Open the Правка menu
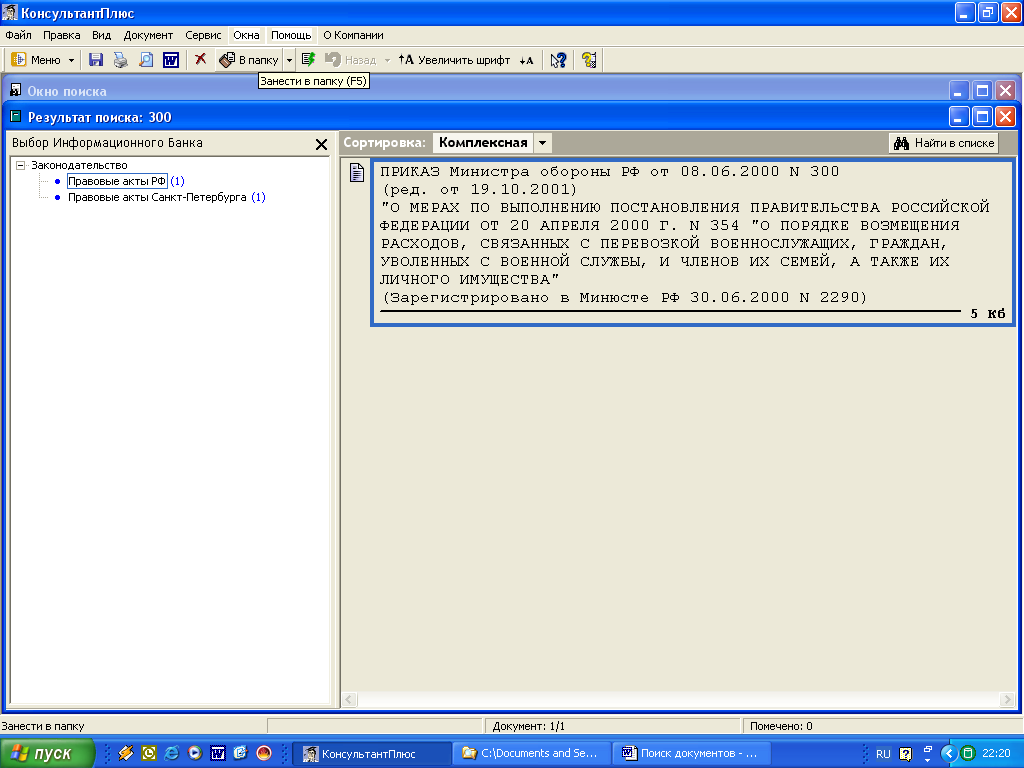1024x768 pixels. (x=61, y=35)
